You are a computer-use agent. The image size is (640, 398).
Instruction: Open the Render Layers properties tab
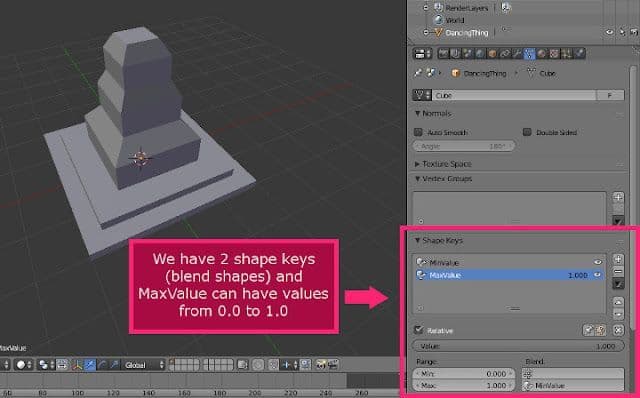[x=456, y=53]
